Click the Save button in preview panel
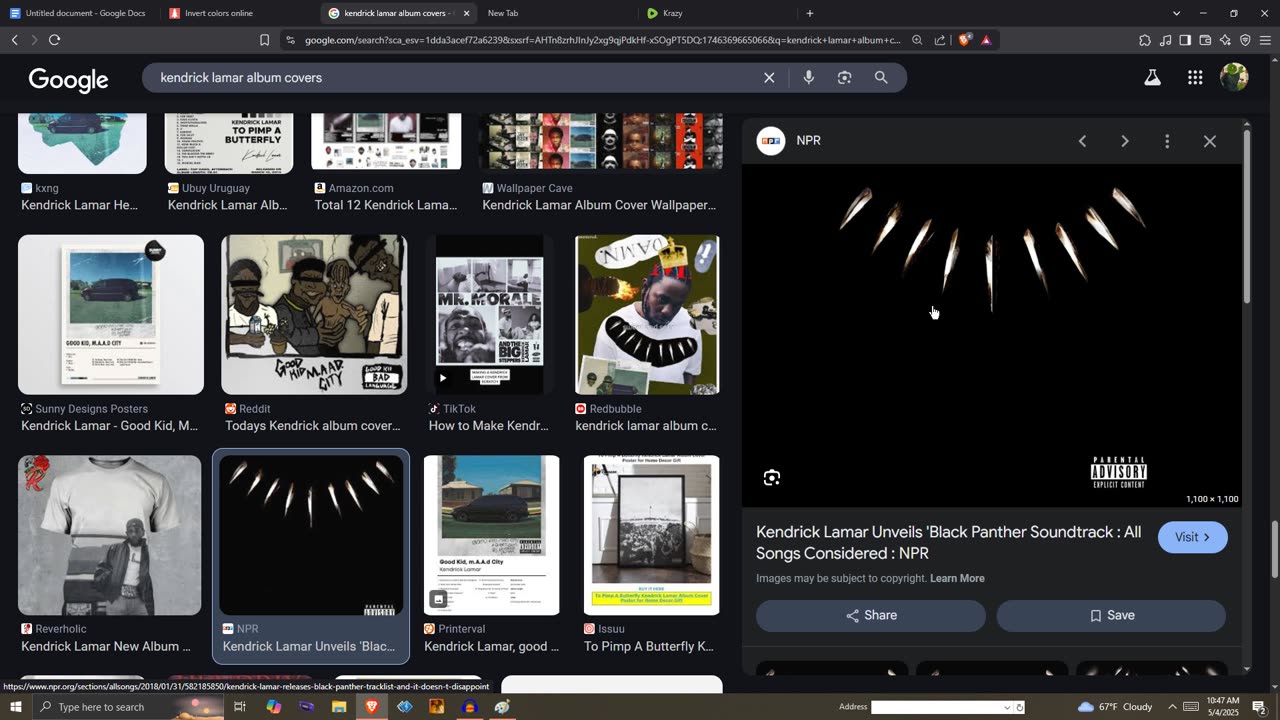The image size is (1280, 720). point(1111,615)
